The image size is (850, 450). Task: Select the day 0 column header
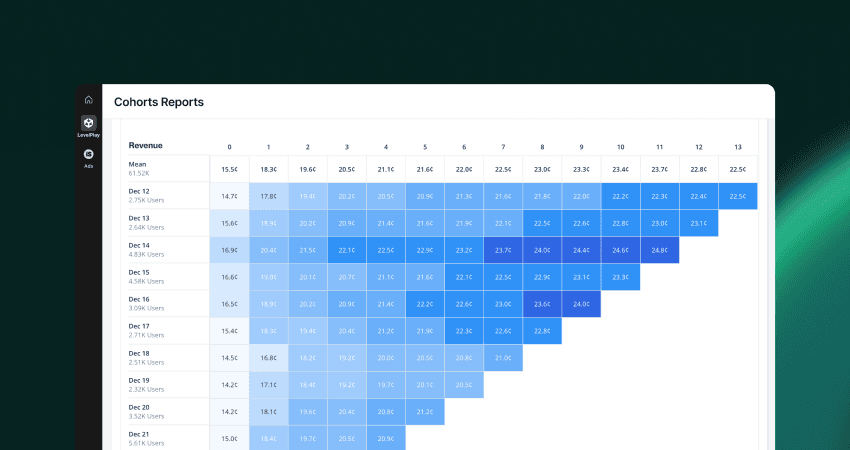click(229, 147)
